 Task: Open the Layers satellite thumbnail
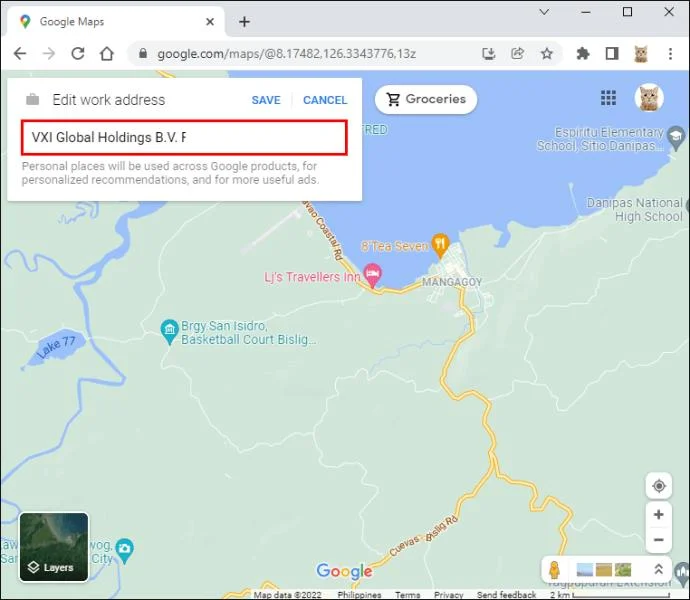click(x=54, y=547)
